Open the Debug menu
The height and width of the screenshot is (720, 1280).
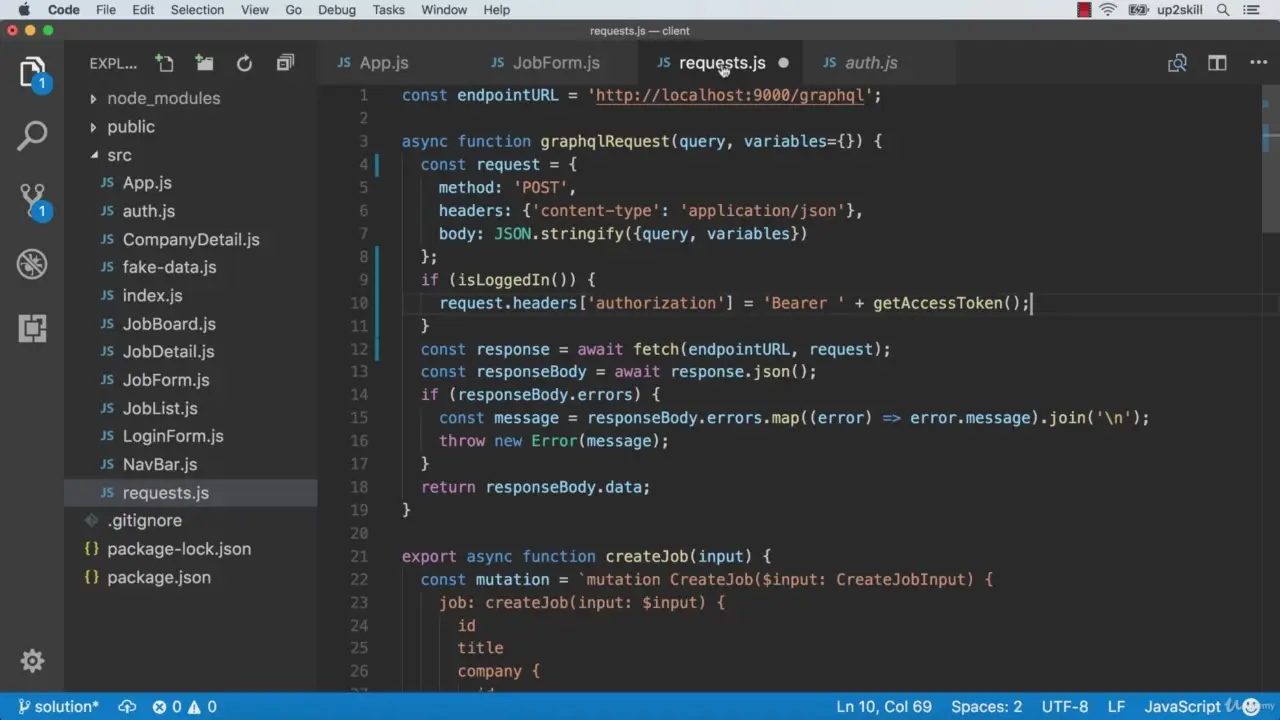click(x=336, y=10)
